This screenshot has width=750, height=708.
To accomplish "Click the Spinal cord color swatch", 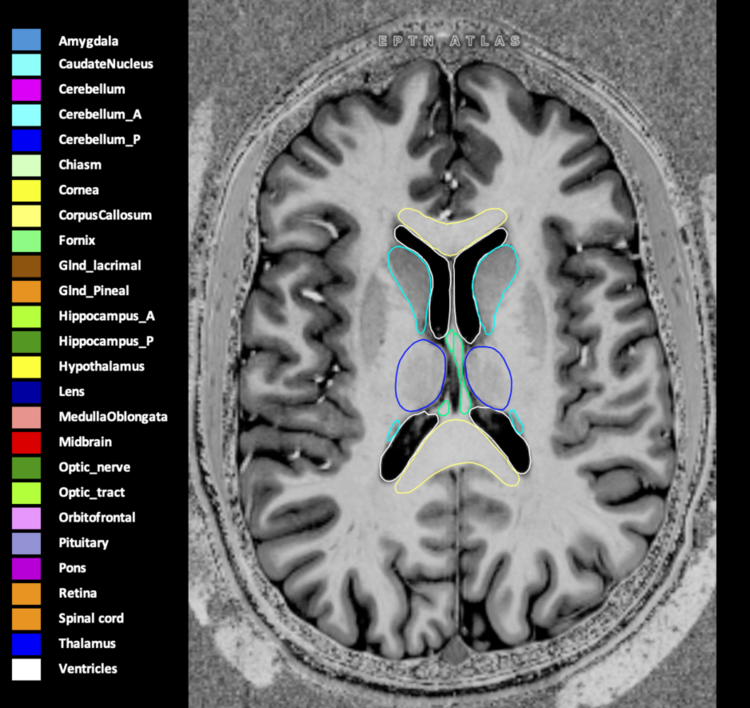I will pyautogui.click(x=26, y=619).
